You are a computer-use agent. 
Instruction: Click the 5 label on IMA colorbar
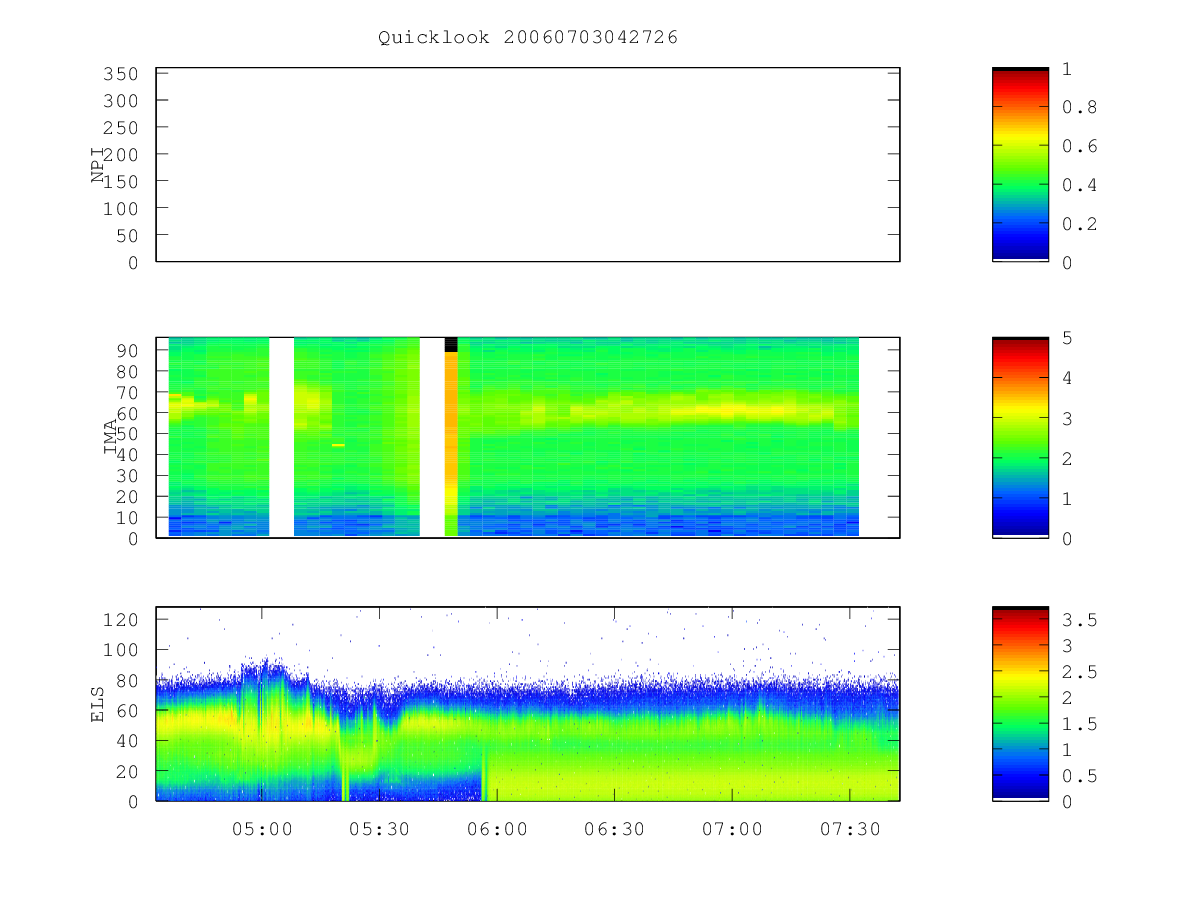click(1068, 338)
